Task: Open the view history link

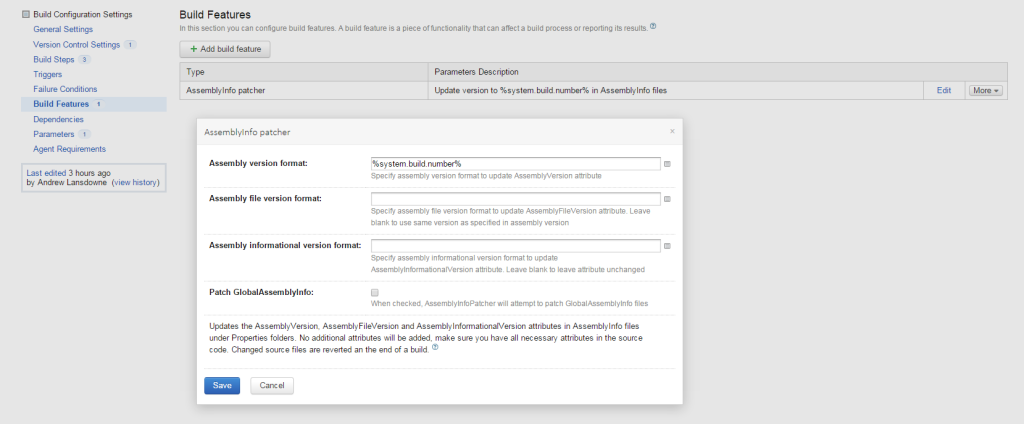Action: [x=135, y=183]
